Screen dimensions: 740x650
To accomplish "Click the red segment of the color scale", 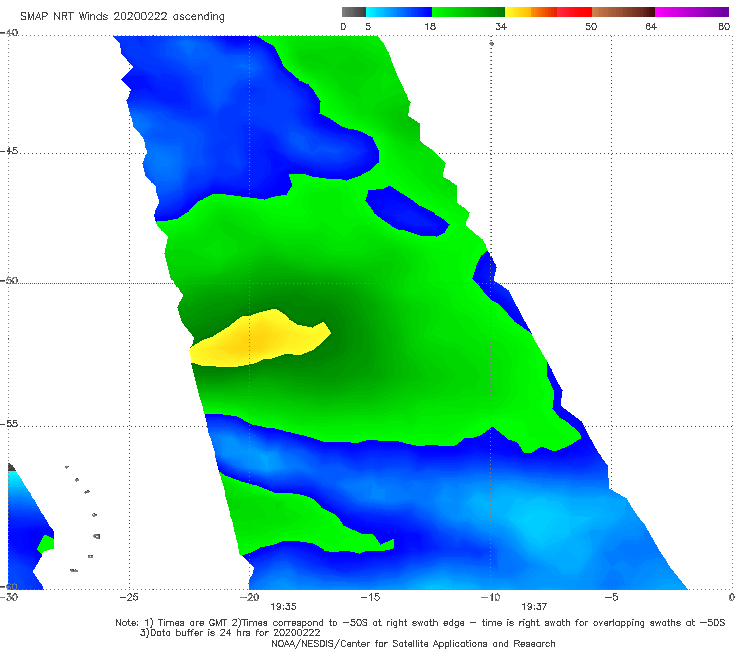I will click(574, 12).
